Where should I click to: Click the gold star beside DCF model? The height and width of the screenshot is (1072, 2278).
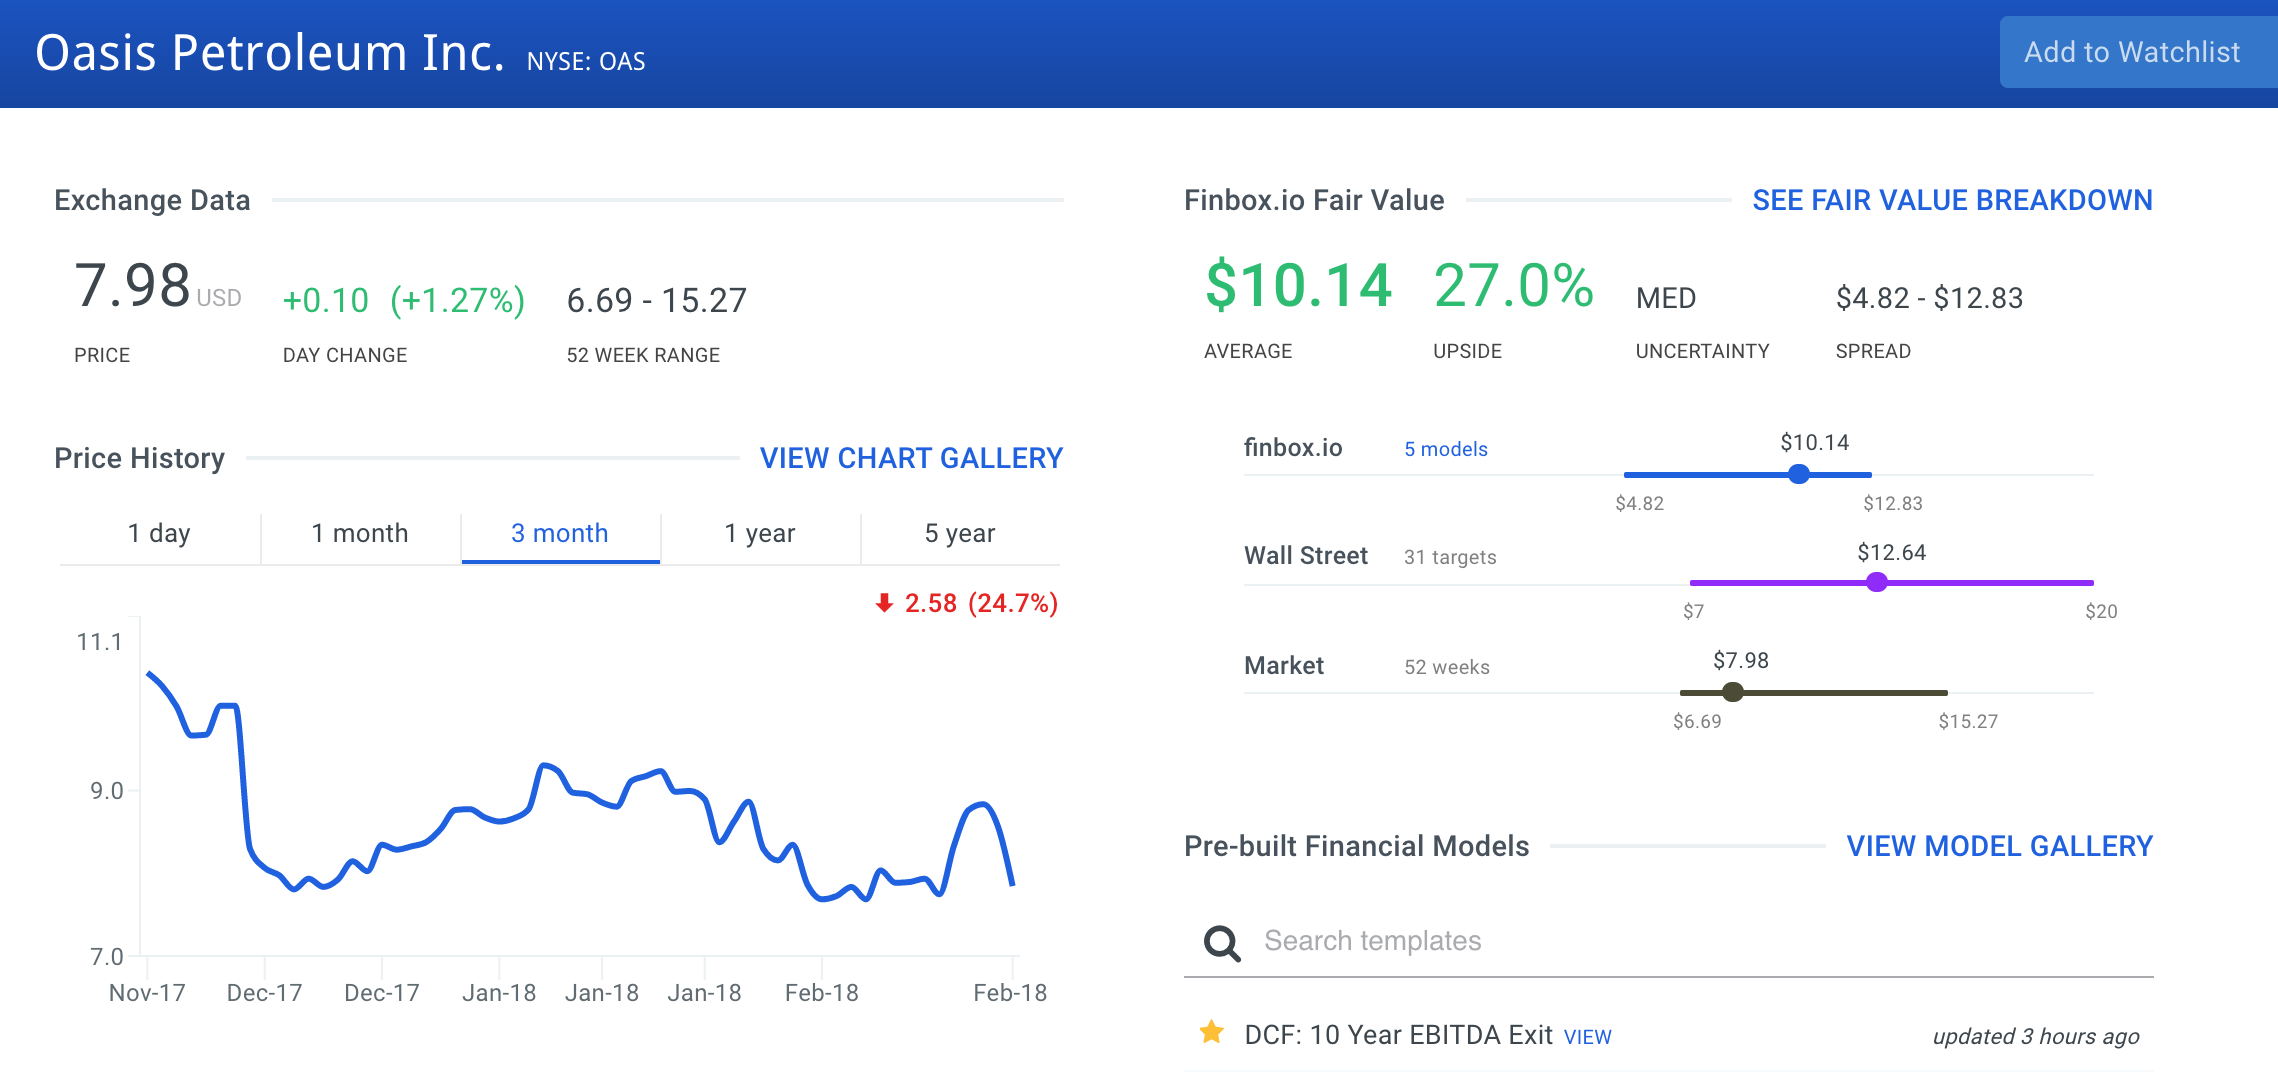tap(1211, 1032)
